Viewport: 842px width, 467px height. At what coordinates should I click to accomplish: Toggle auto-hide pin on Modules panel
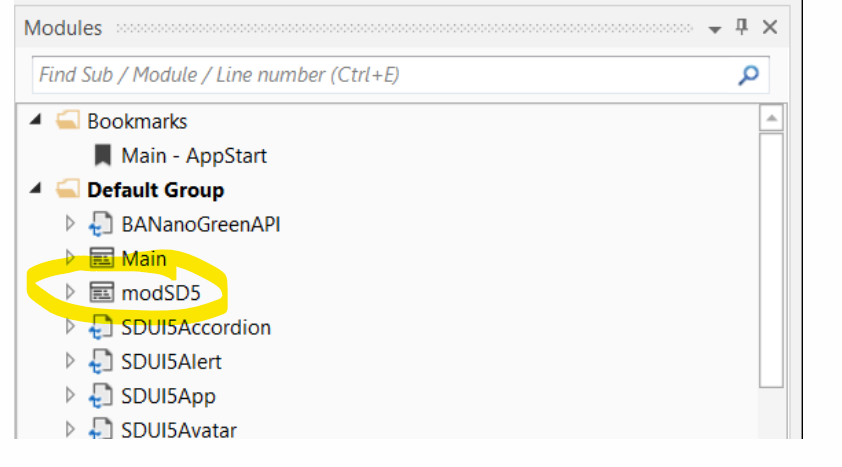742,27
